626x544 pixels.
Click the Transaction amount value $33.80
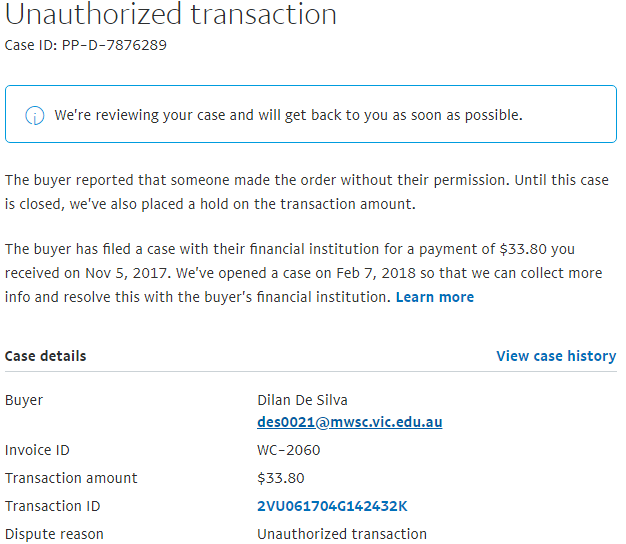(281, 478)
